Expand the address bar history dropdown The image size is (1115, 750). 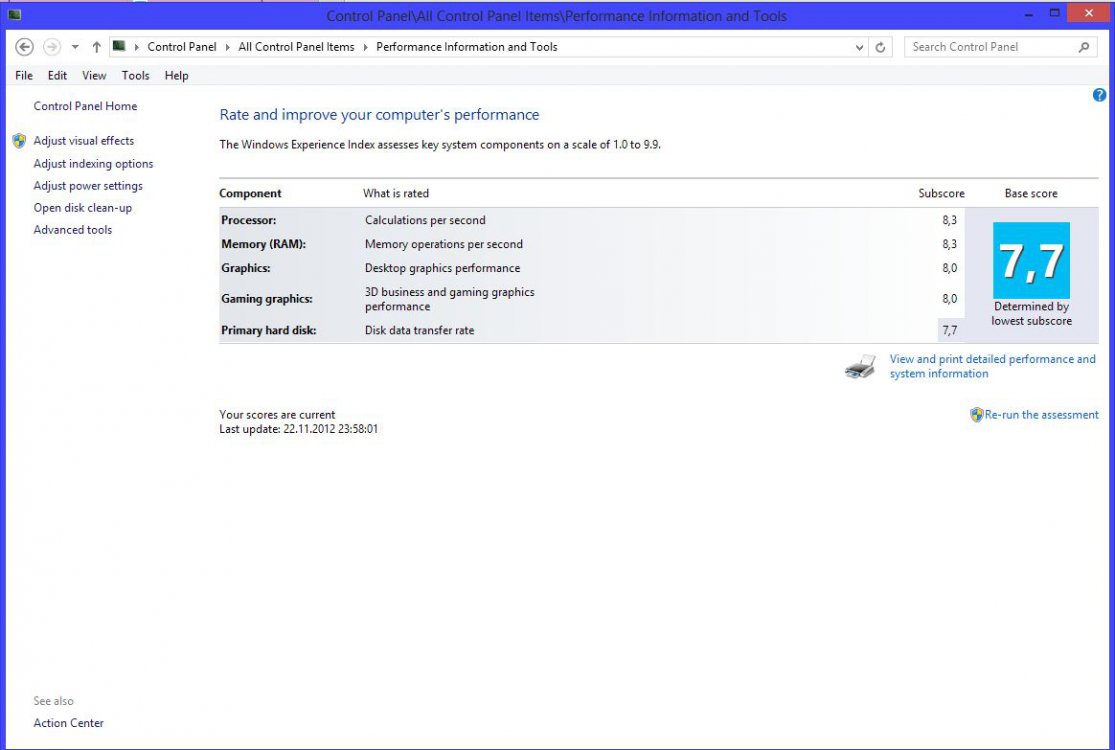tap(860, 47)
